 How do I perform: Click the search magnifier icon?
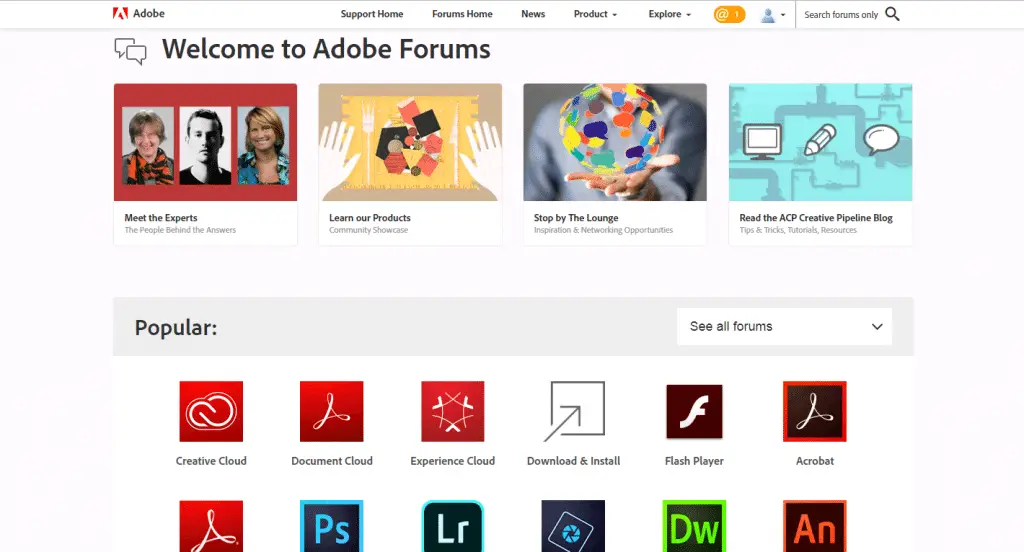[892, 14]
